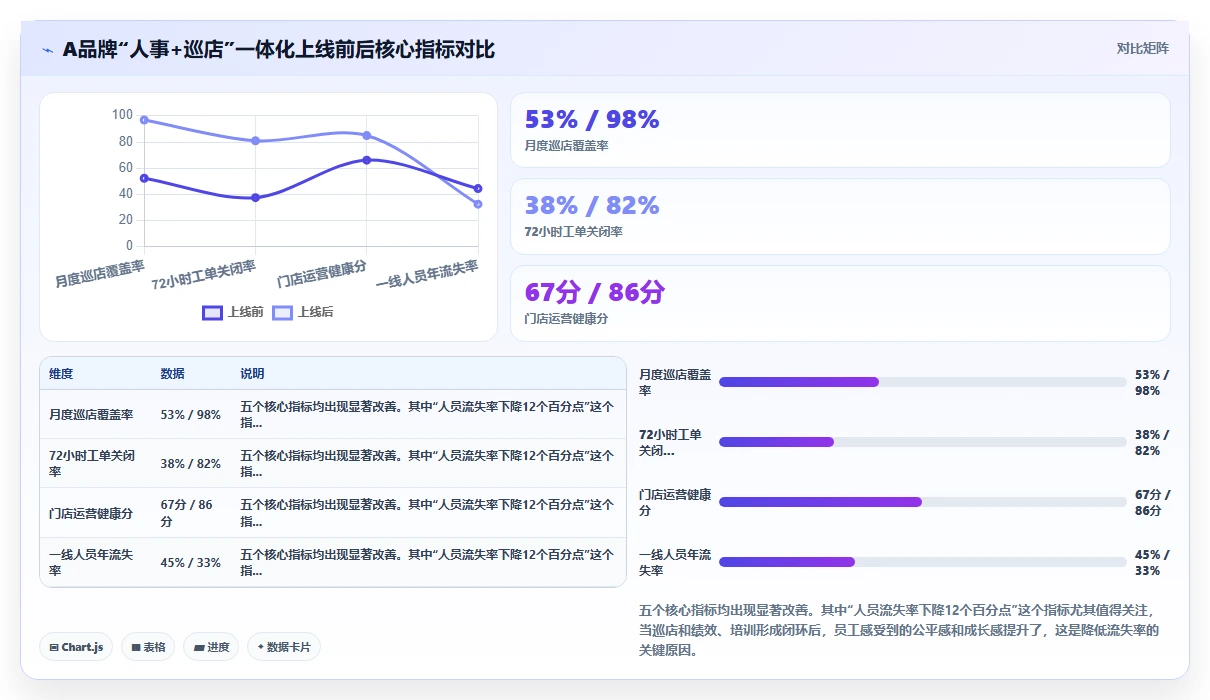
Task: Click the 月度巡店覆盖率 progress bar
Action: tap(922, 382)
